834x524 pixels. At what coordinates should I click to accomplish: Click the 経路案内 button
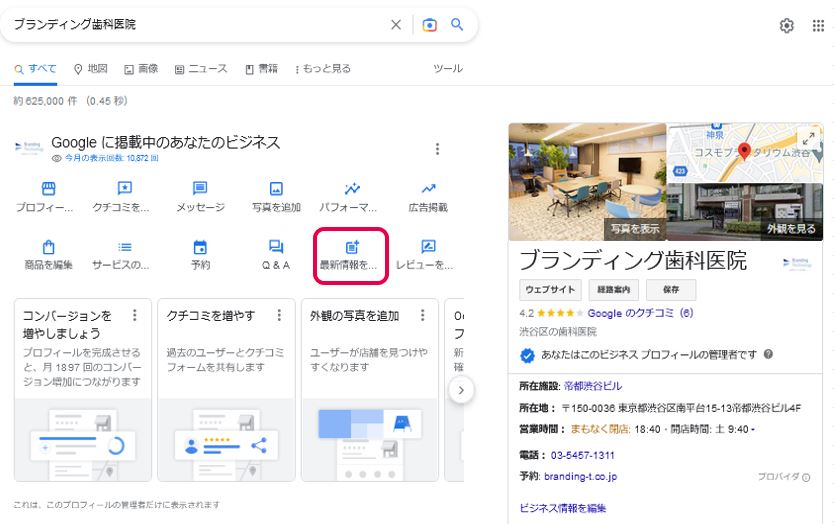pyautogui.click(x=613, y=289)
